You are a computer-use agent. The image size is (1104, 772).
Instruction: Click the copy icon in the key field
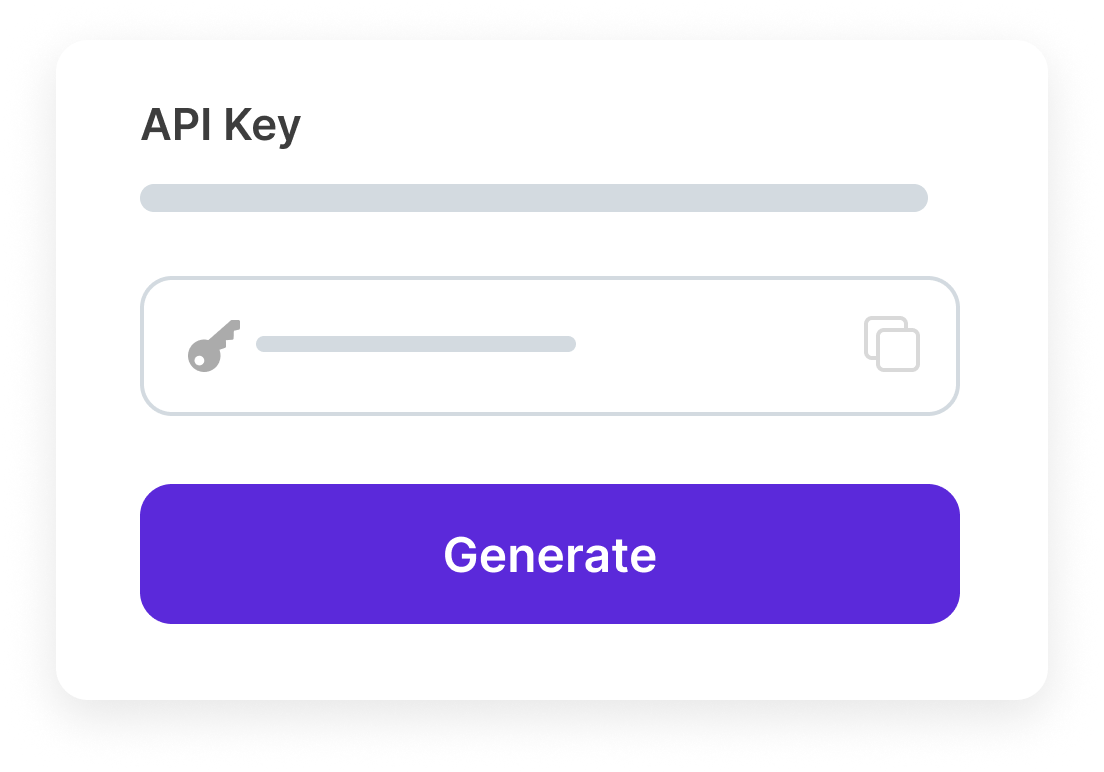[891, 344]
